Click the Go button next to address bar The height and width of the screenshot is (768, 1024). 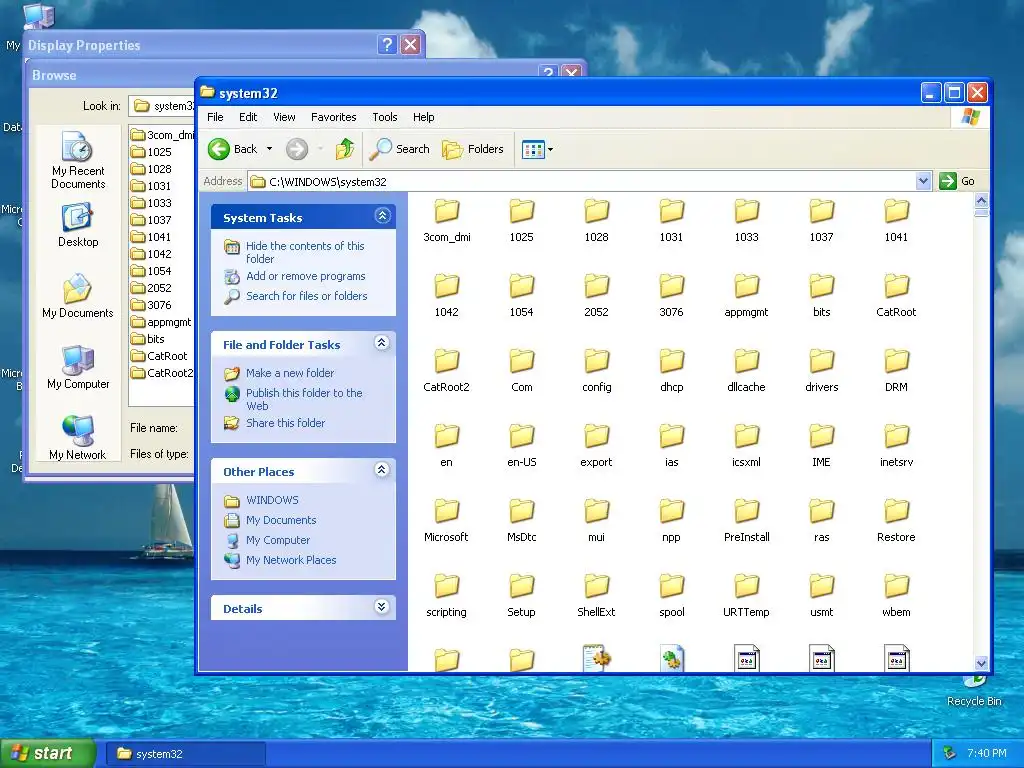point(957,181)
